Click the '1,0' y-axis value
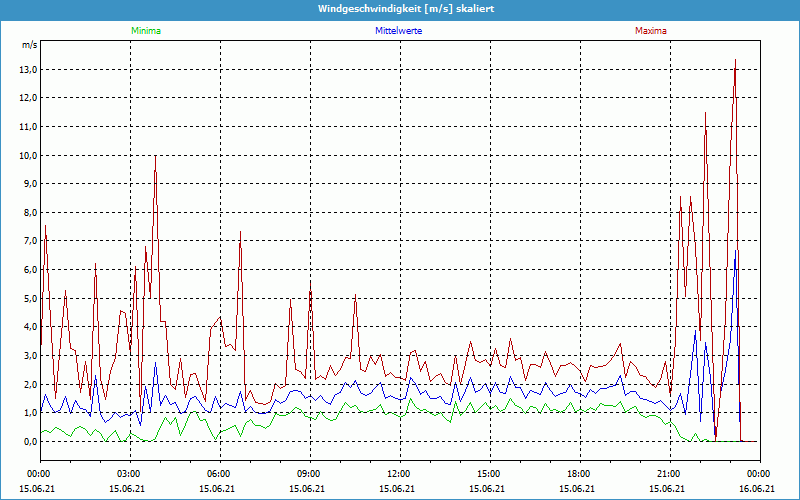The image size is (800, 500). (x=31, y=413)
